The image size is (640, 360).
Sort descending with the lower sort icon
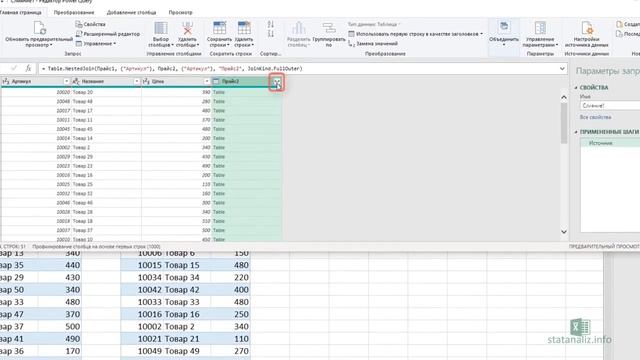pos(271,34)
